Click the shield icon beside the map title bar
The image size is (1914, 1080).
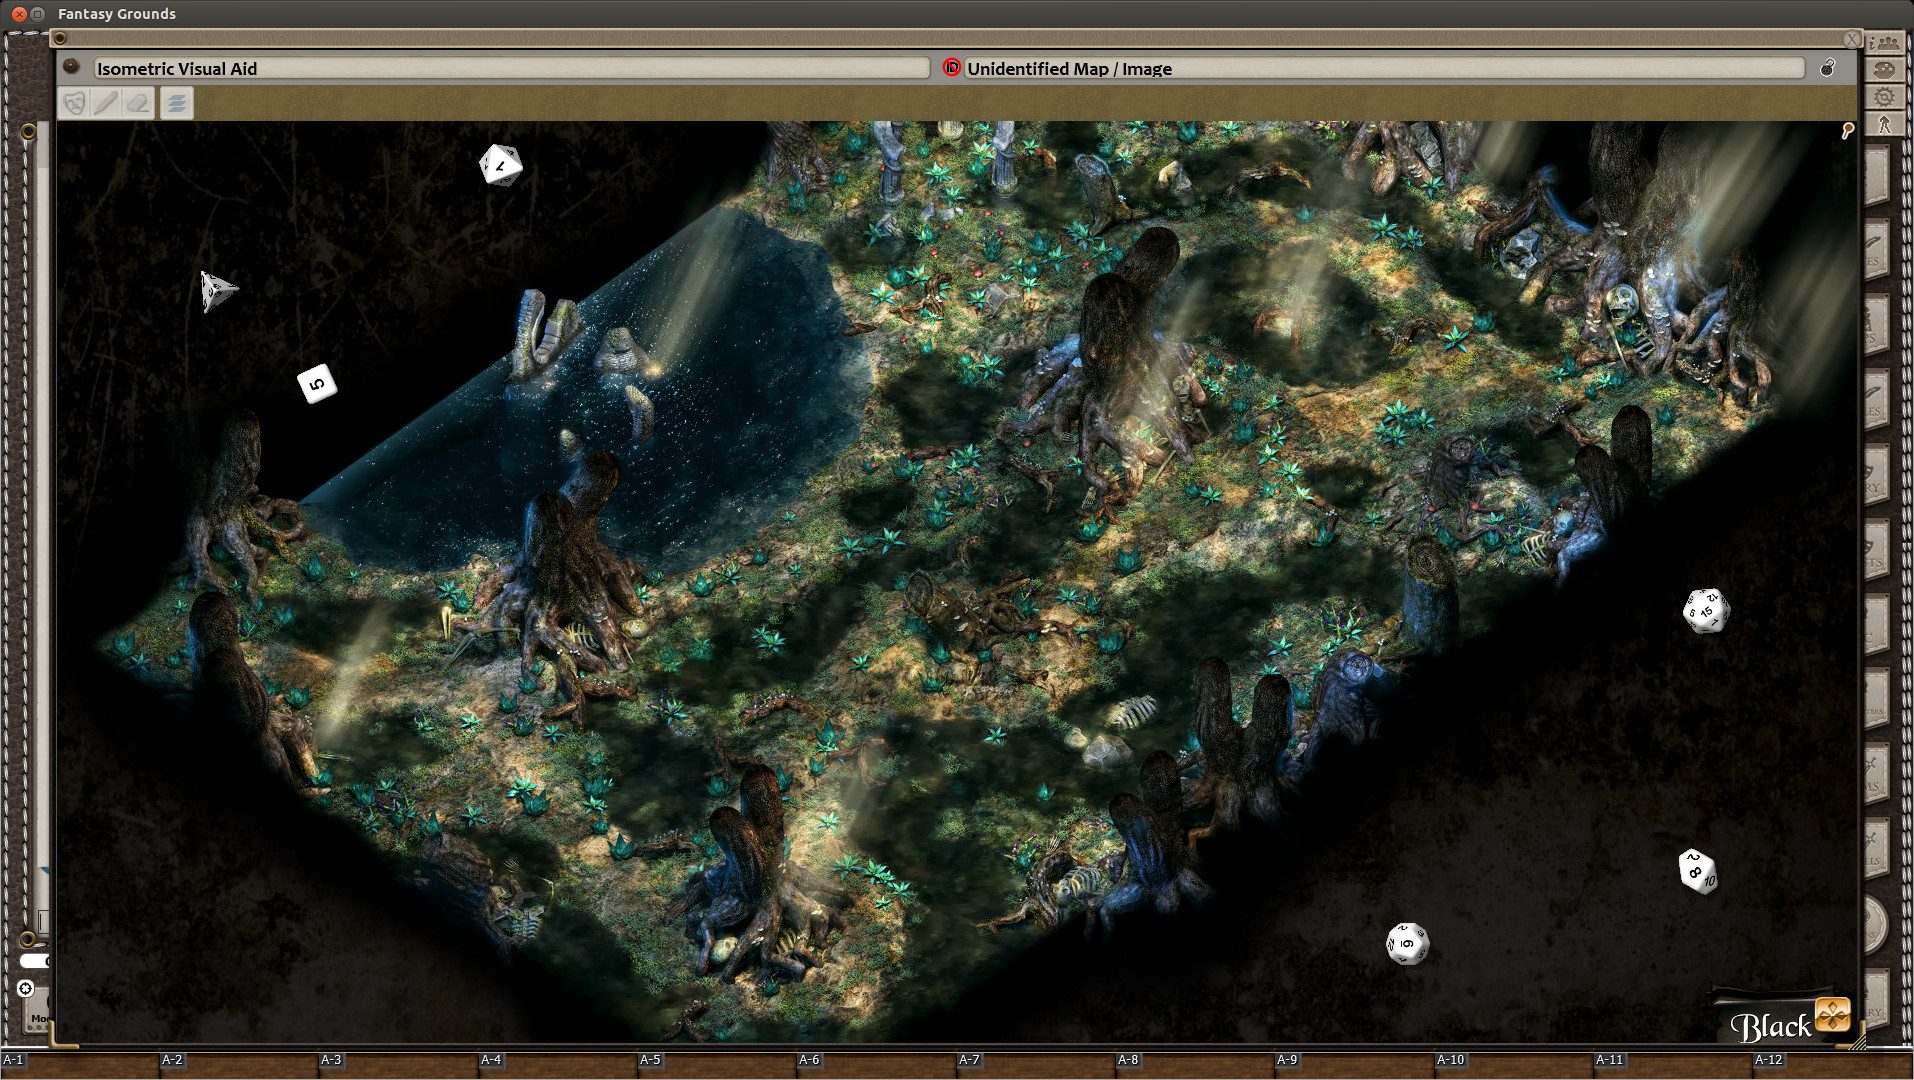(x=71, y=67)
